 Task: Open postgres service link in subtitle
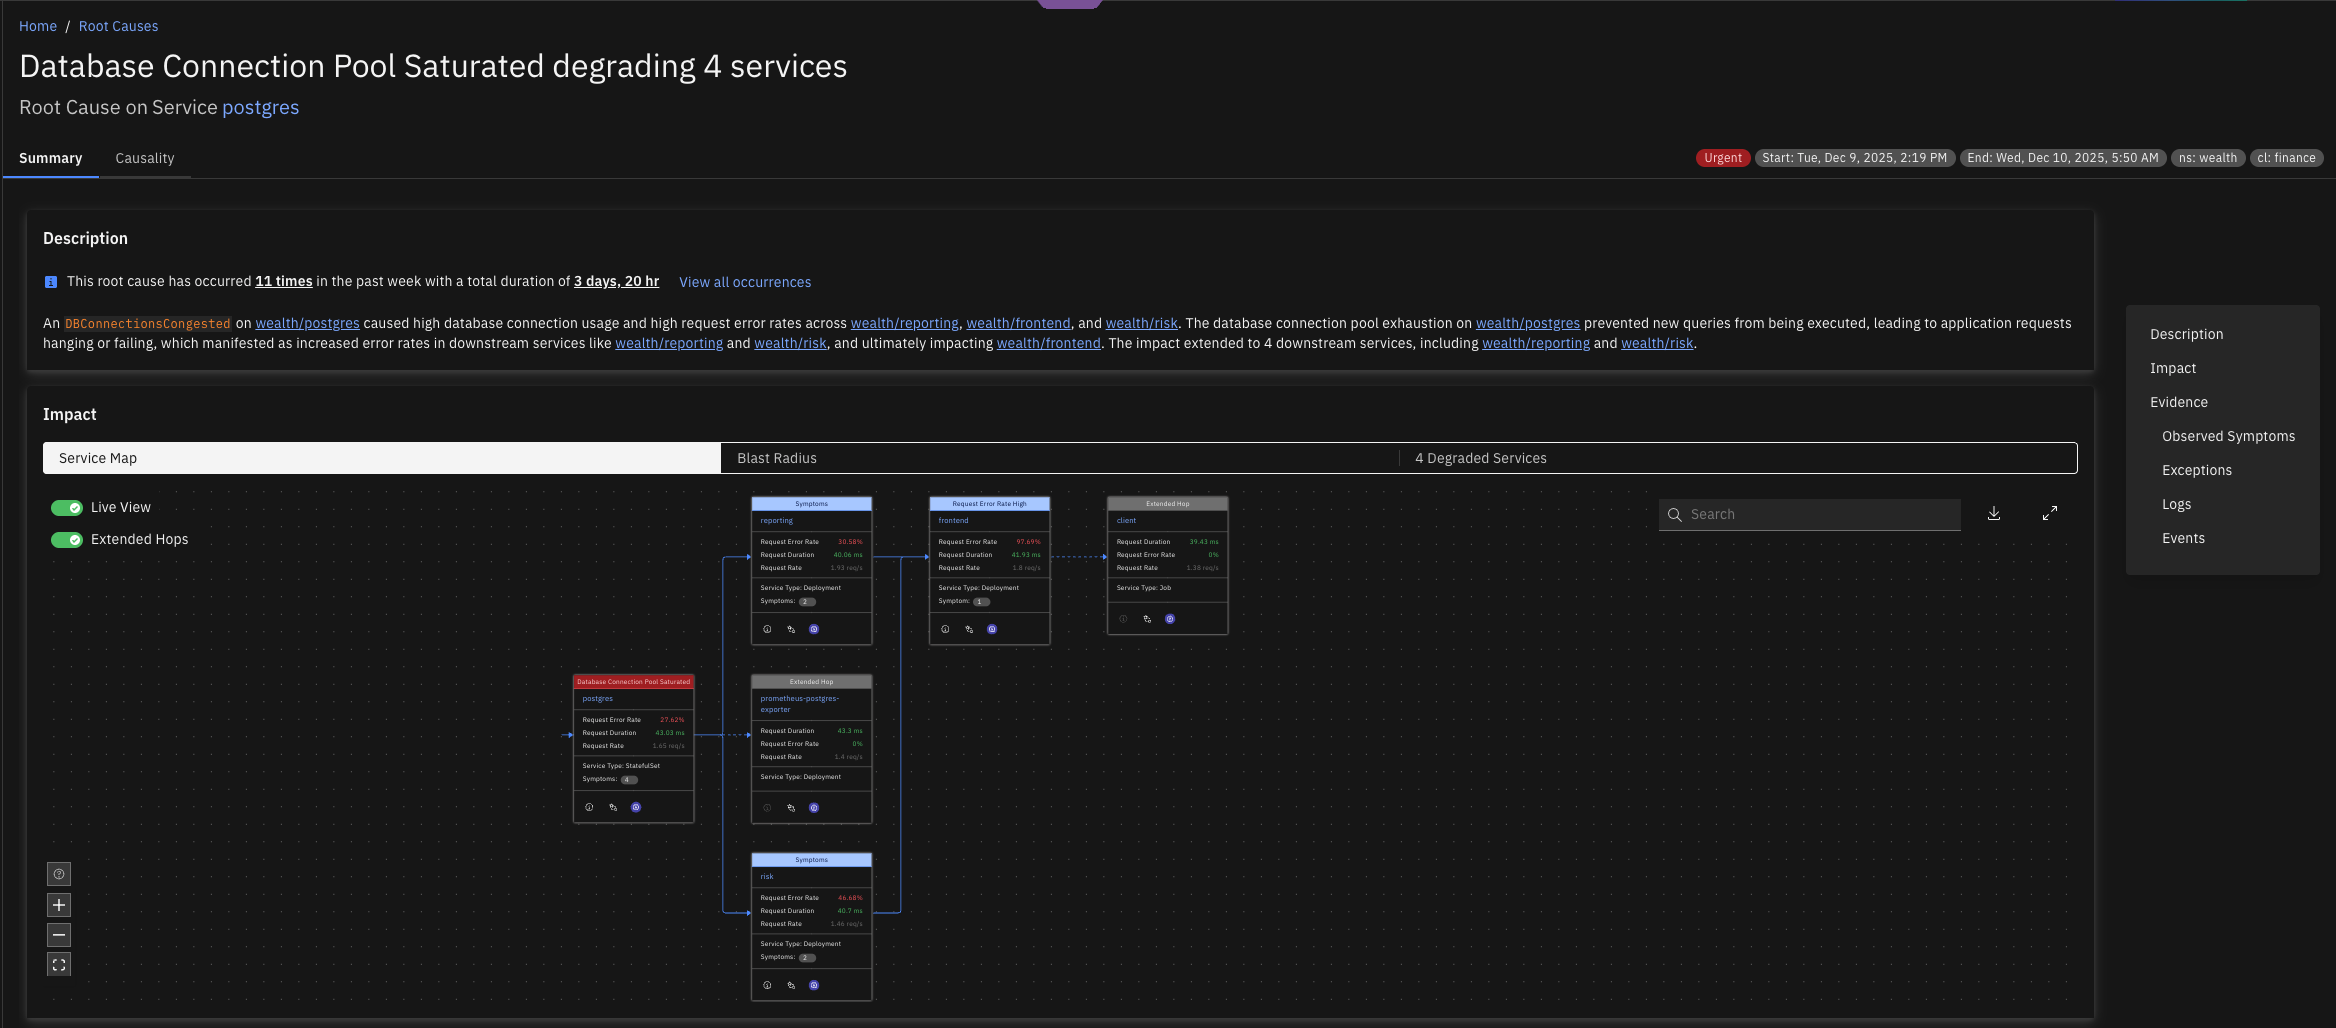coord(260,107)
